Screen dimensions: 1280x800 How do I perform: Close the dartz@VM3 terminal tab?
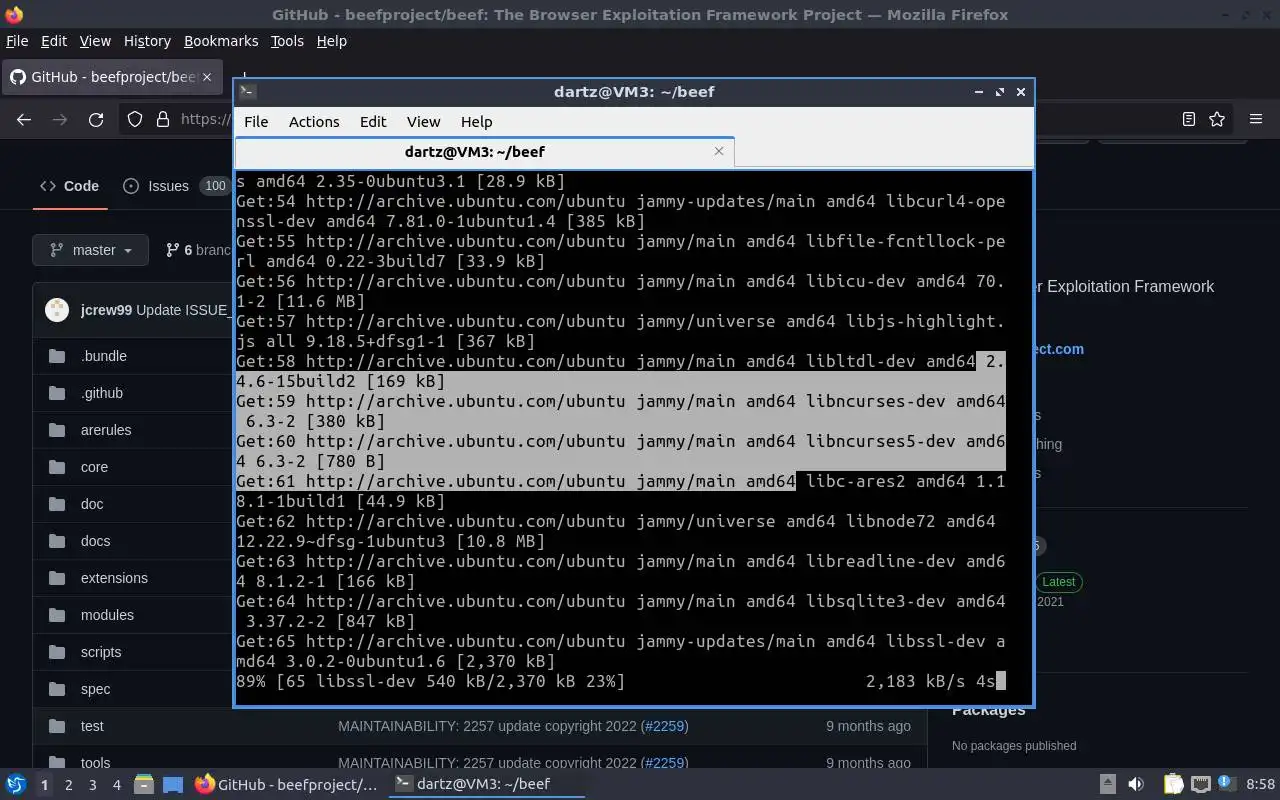point(718,151)
